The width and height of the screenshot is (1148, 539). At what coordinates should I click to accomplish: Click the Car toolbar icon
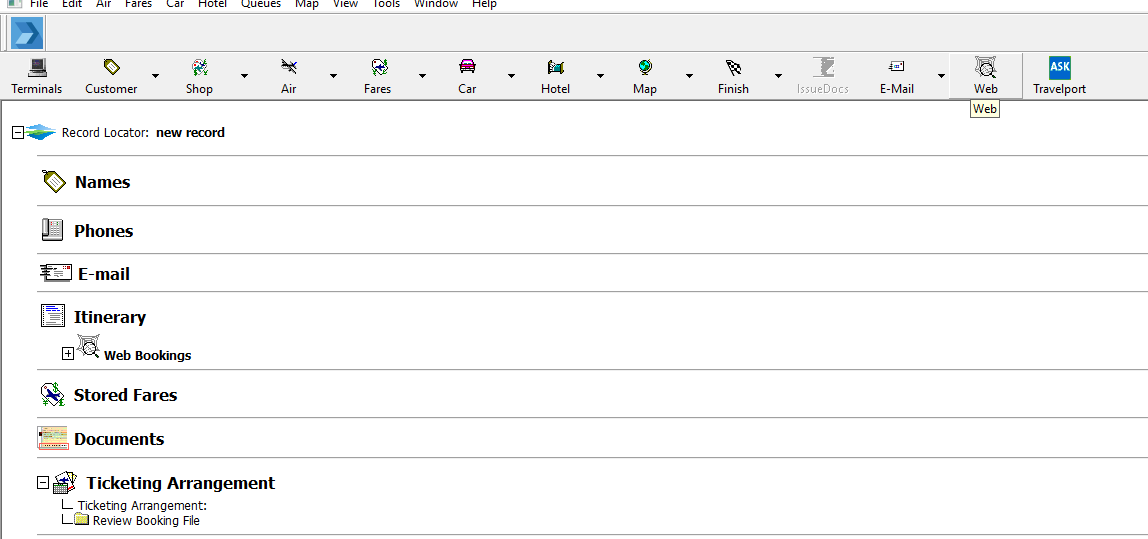[x=467, y=67]
